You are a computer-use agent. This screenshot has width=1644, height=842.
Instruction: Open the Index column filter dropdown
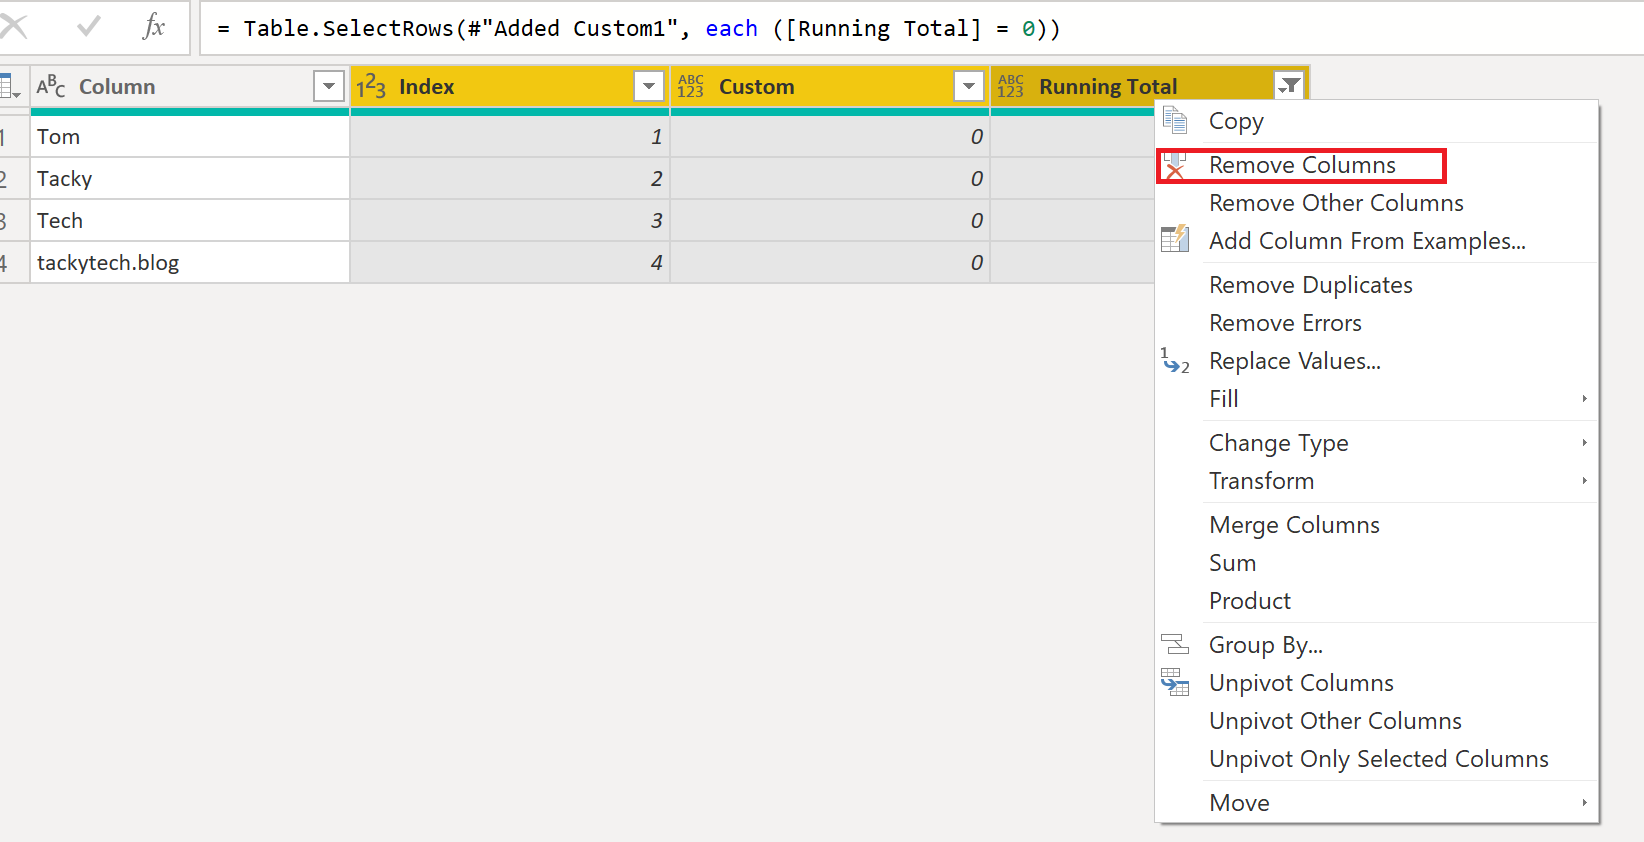(649, 87)
